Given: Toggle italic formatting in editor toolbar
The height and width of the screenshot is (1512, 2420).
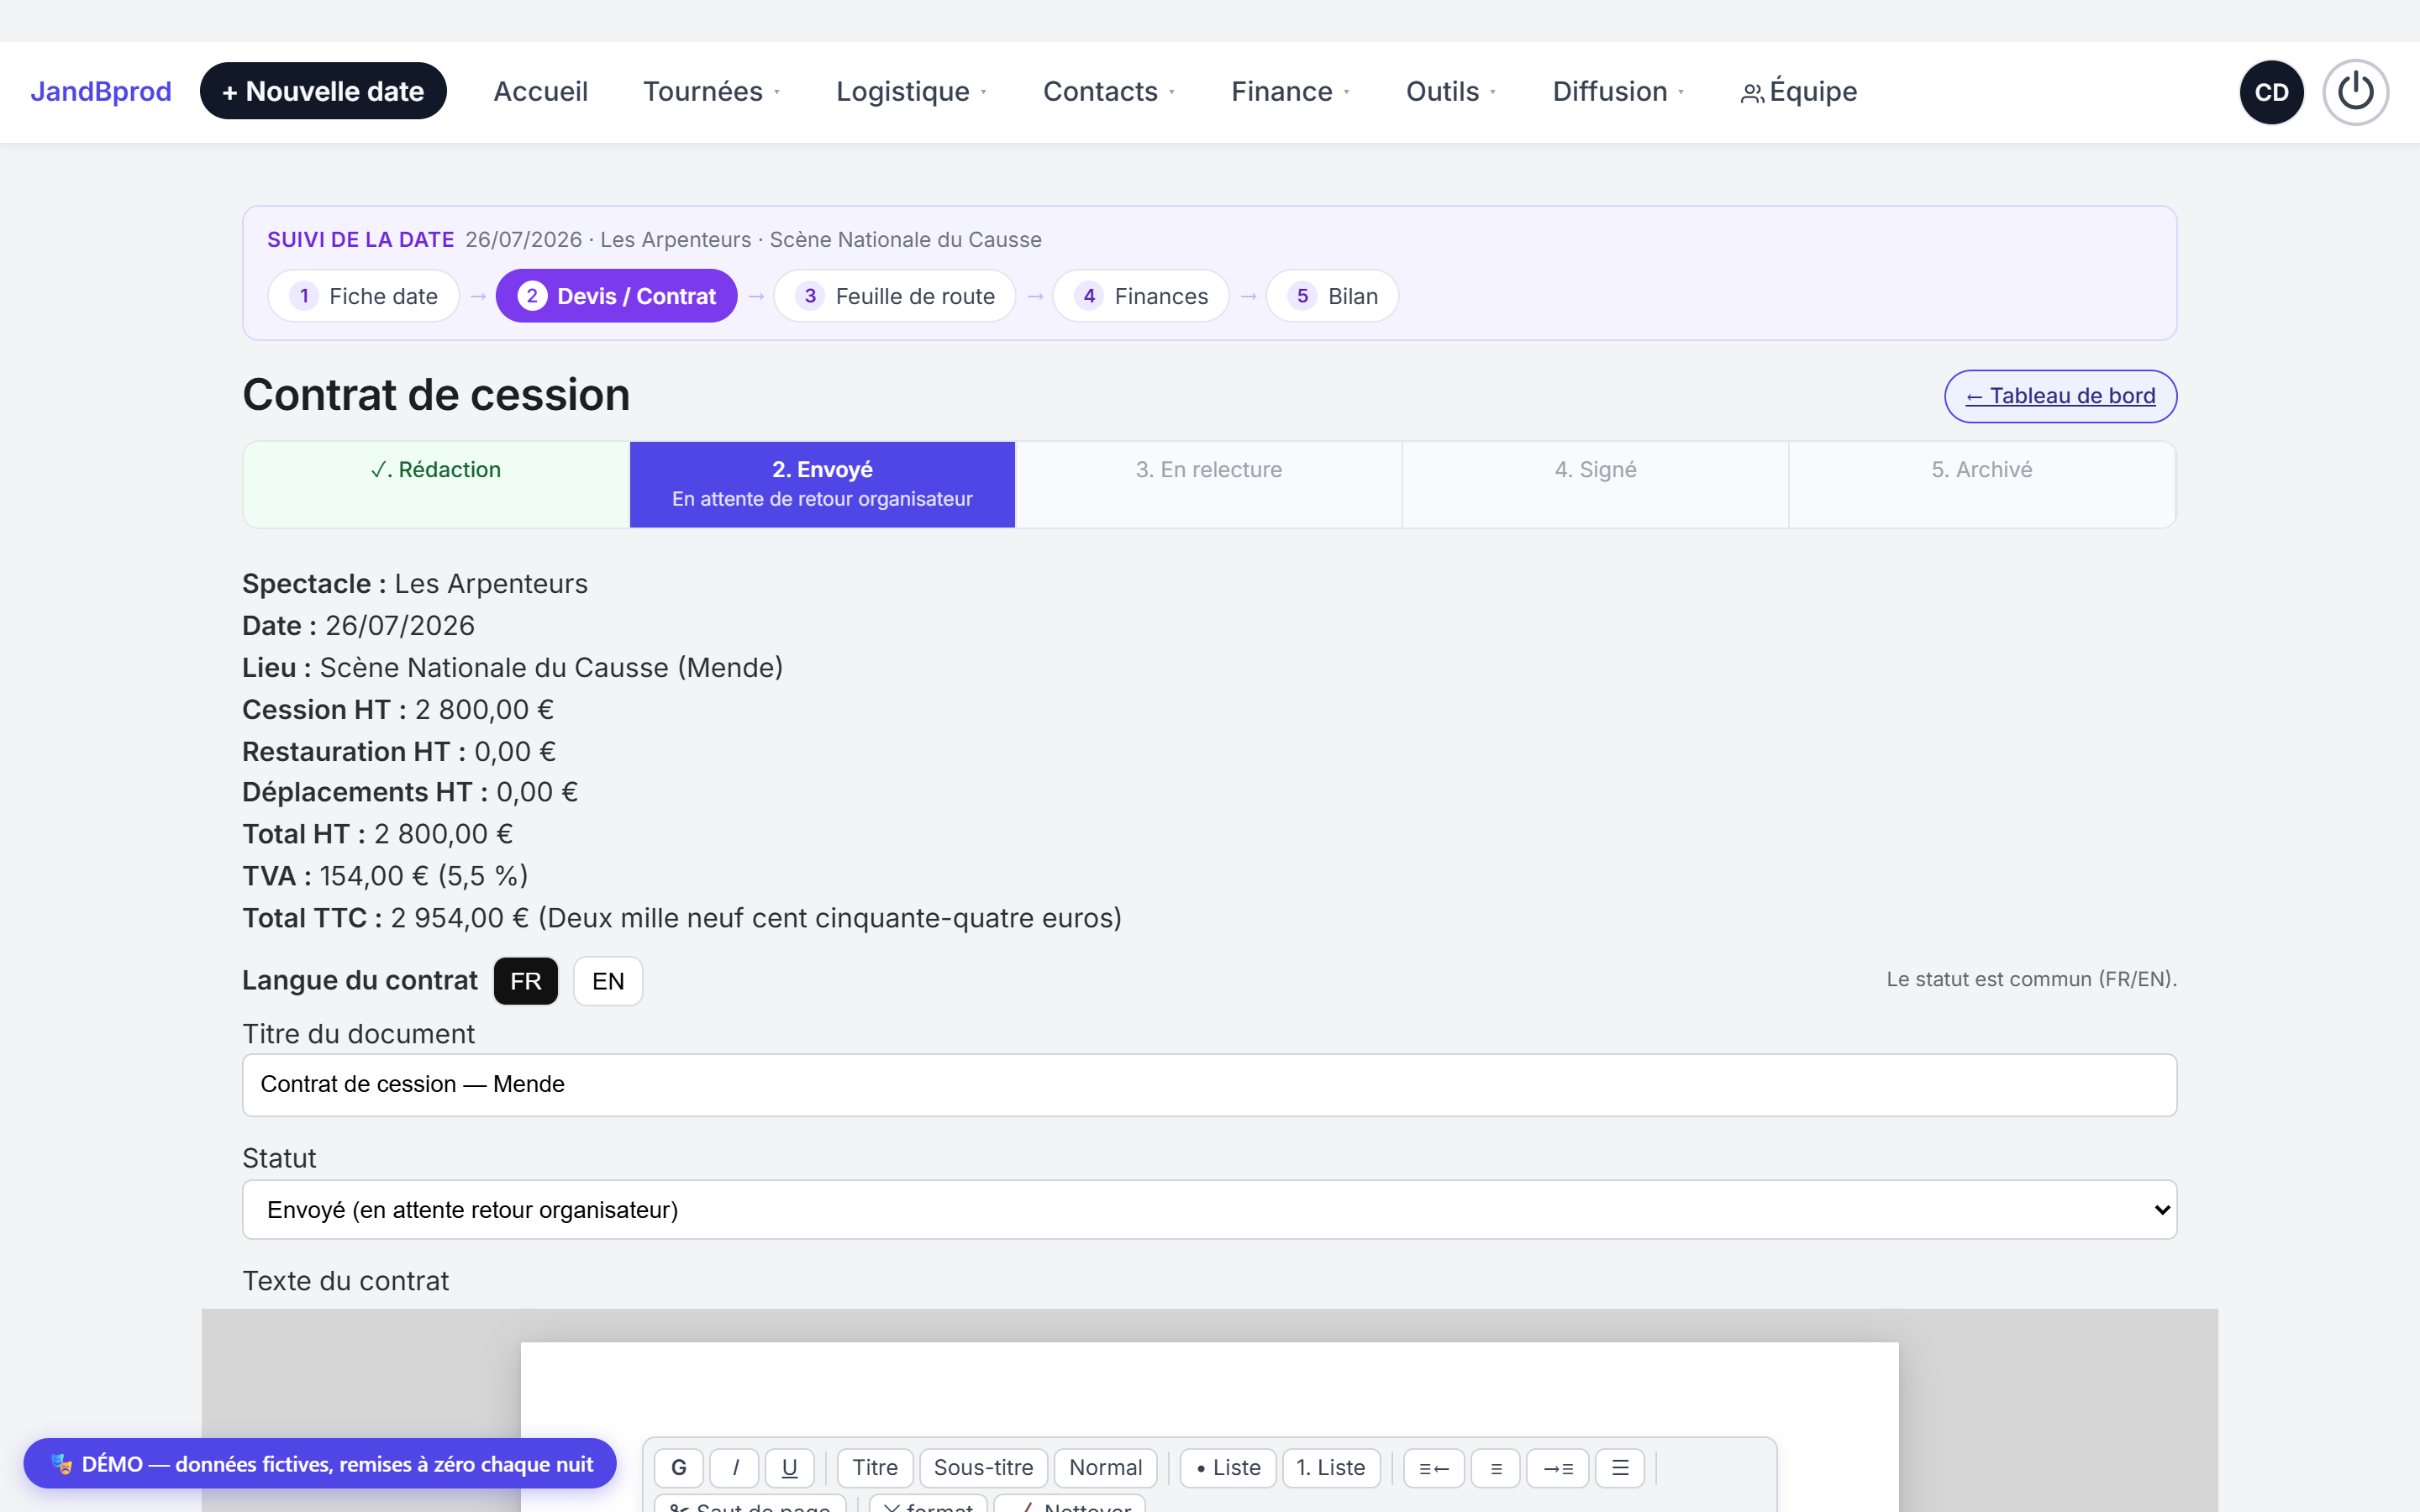Looking at the screenshot, I should pos(735,1467).
